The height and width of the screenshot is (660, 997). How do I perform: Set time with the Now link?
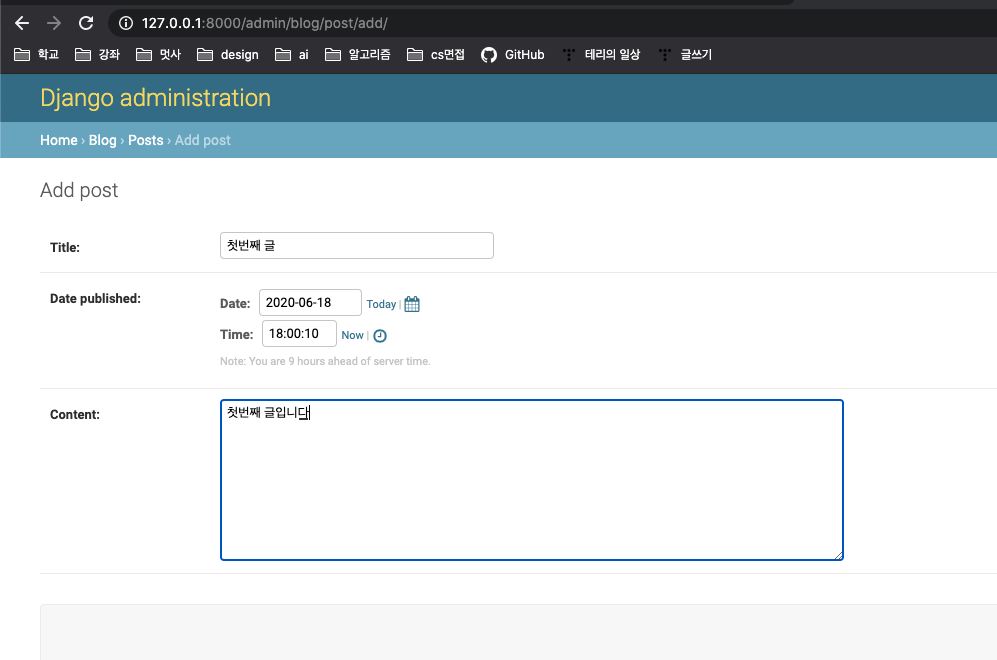[x=352, y=335]
